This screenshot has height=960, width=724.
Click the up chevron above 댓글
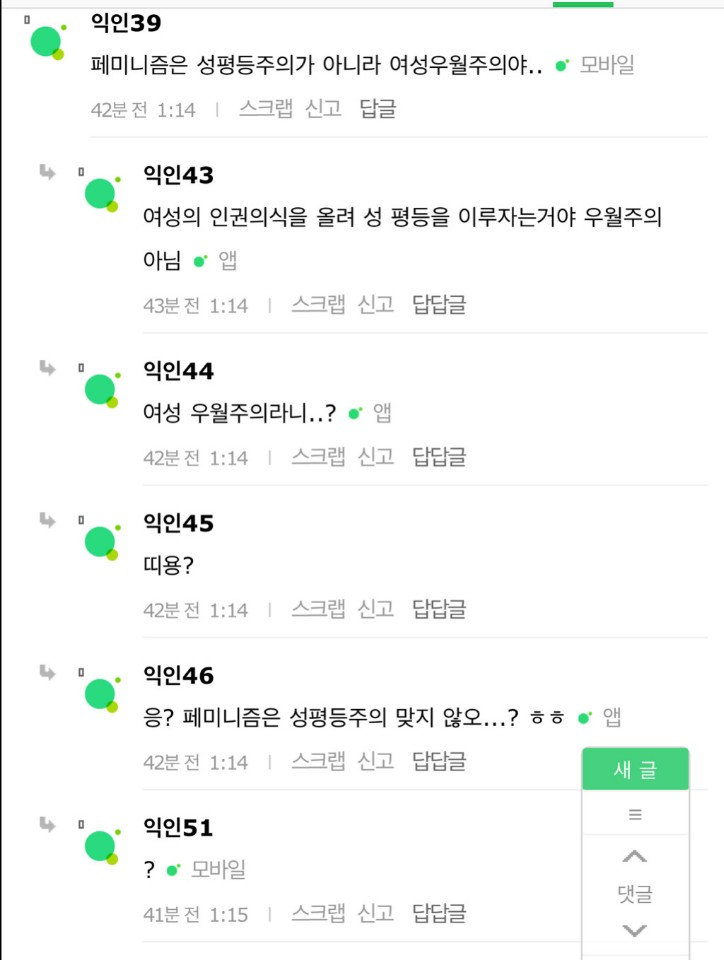click(x=635, y=857)
